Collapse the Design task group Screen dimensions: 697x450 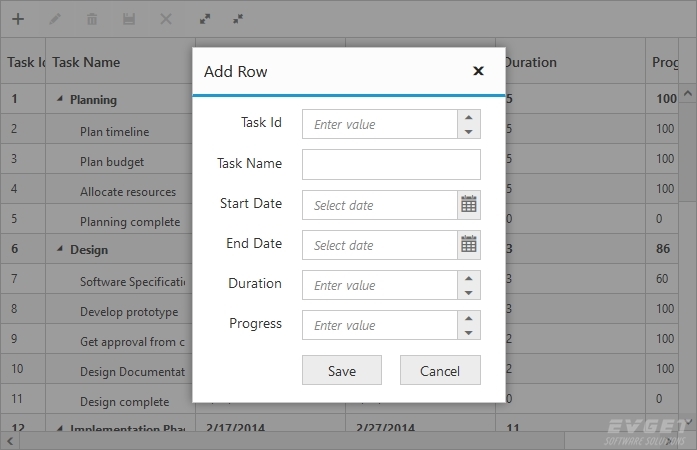coord(59,249)
